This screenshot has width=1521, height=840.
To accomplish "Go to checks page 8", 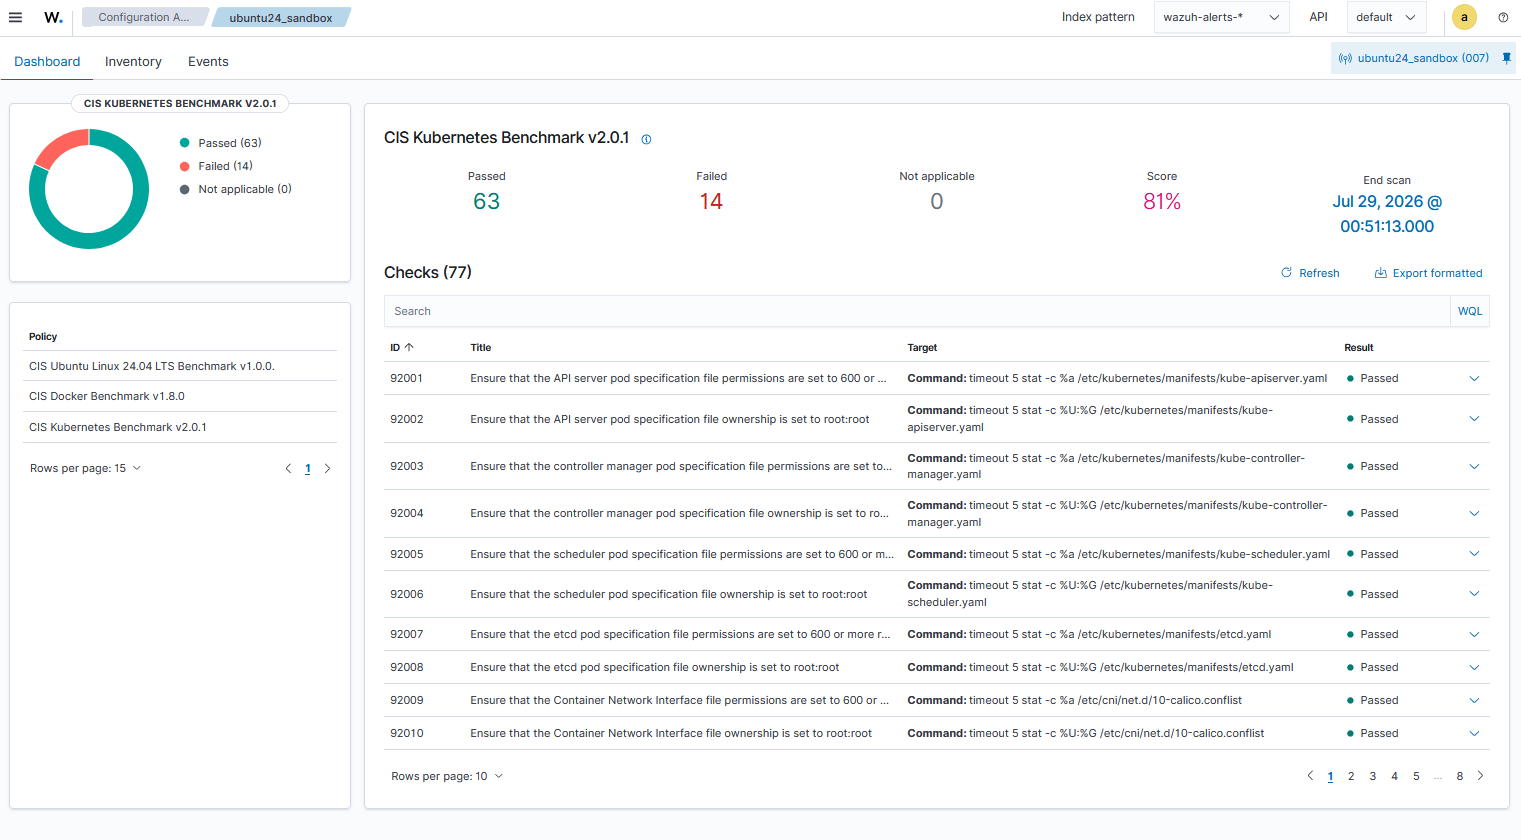I will pyautogui.click(x=1460, y=776).
